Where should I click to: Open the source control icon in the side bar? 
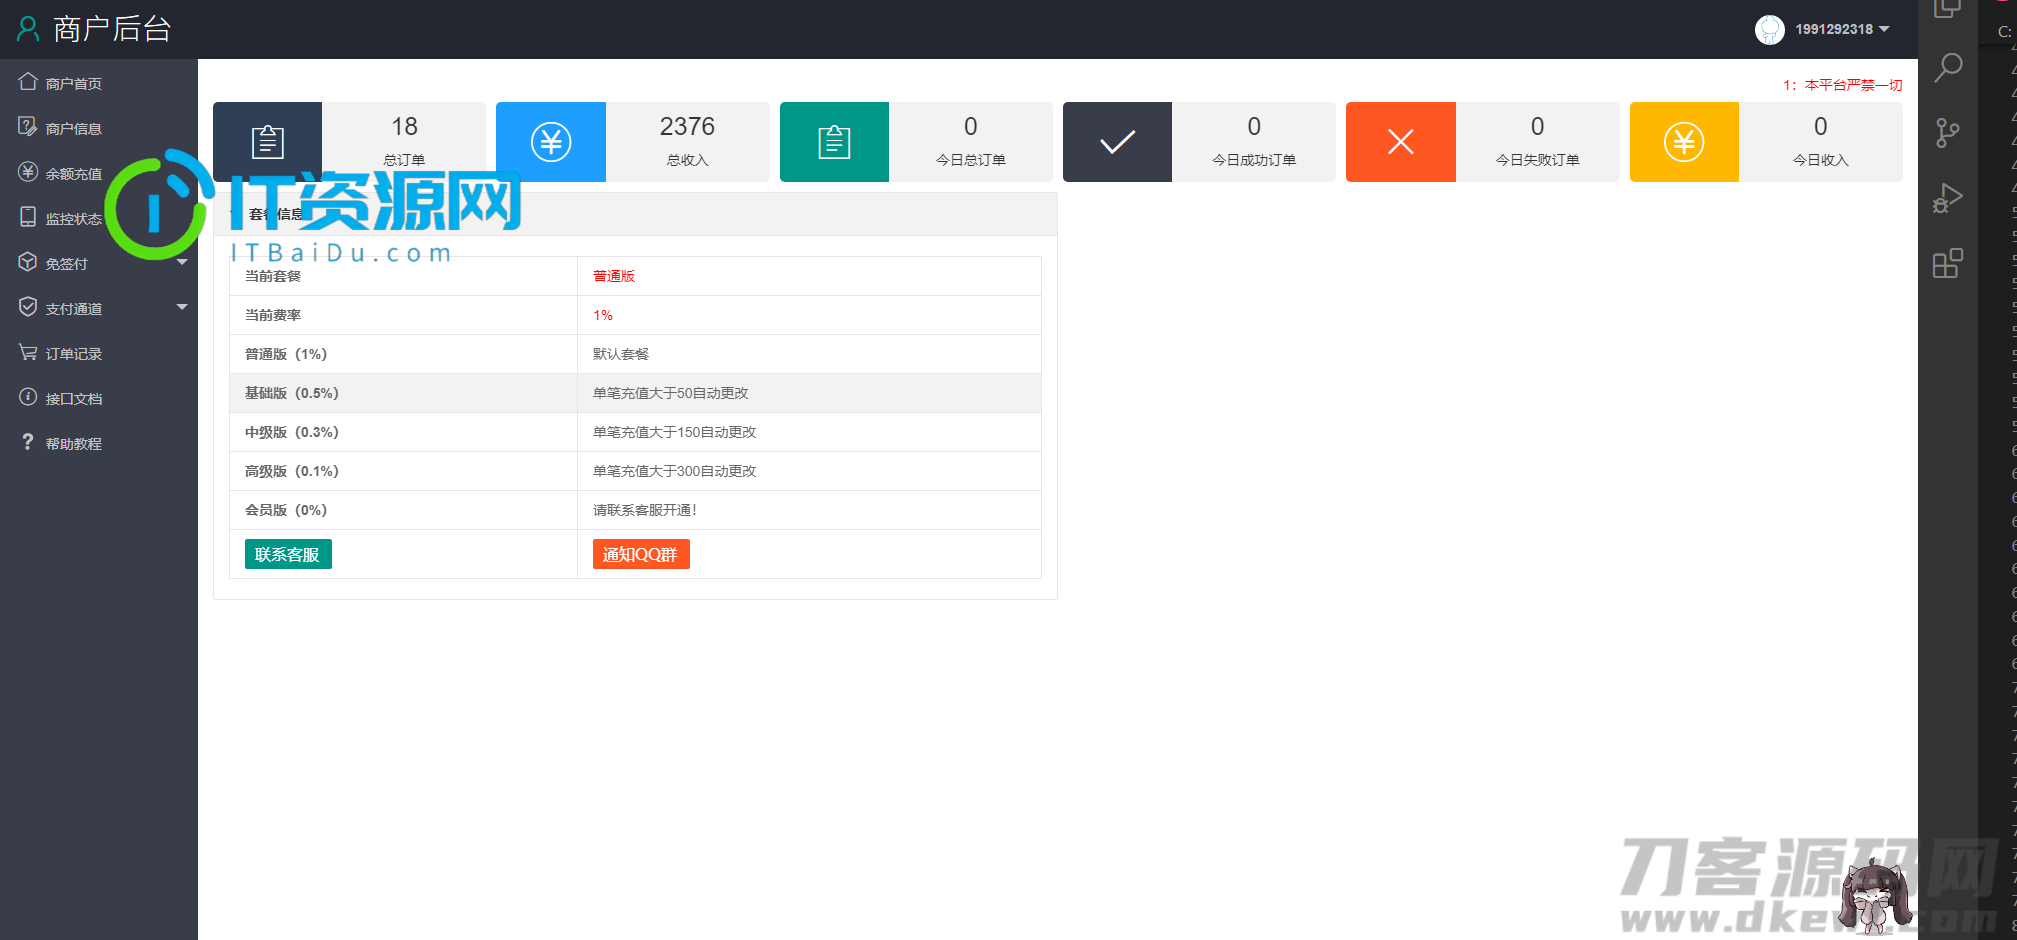[x=1948, y=132]
